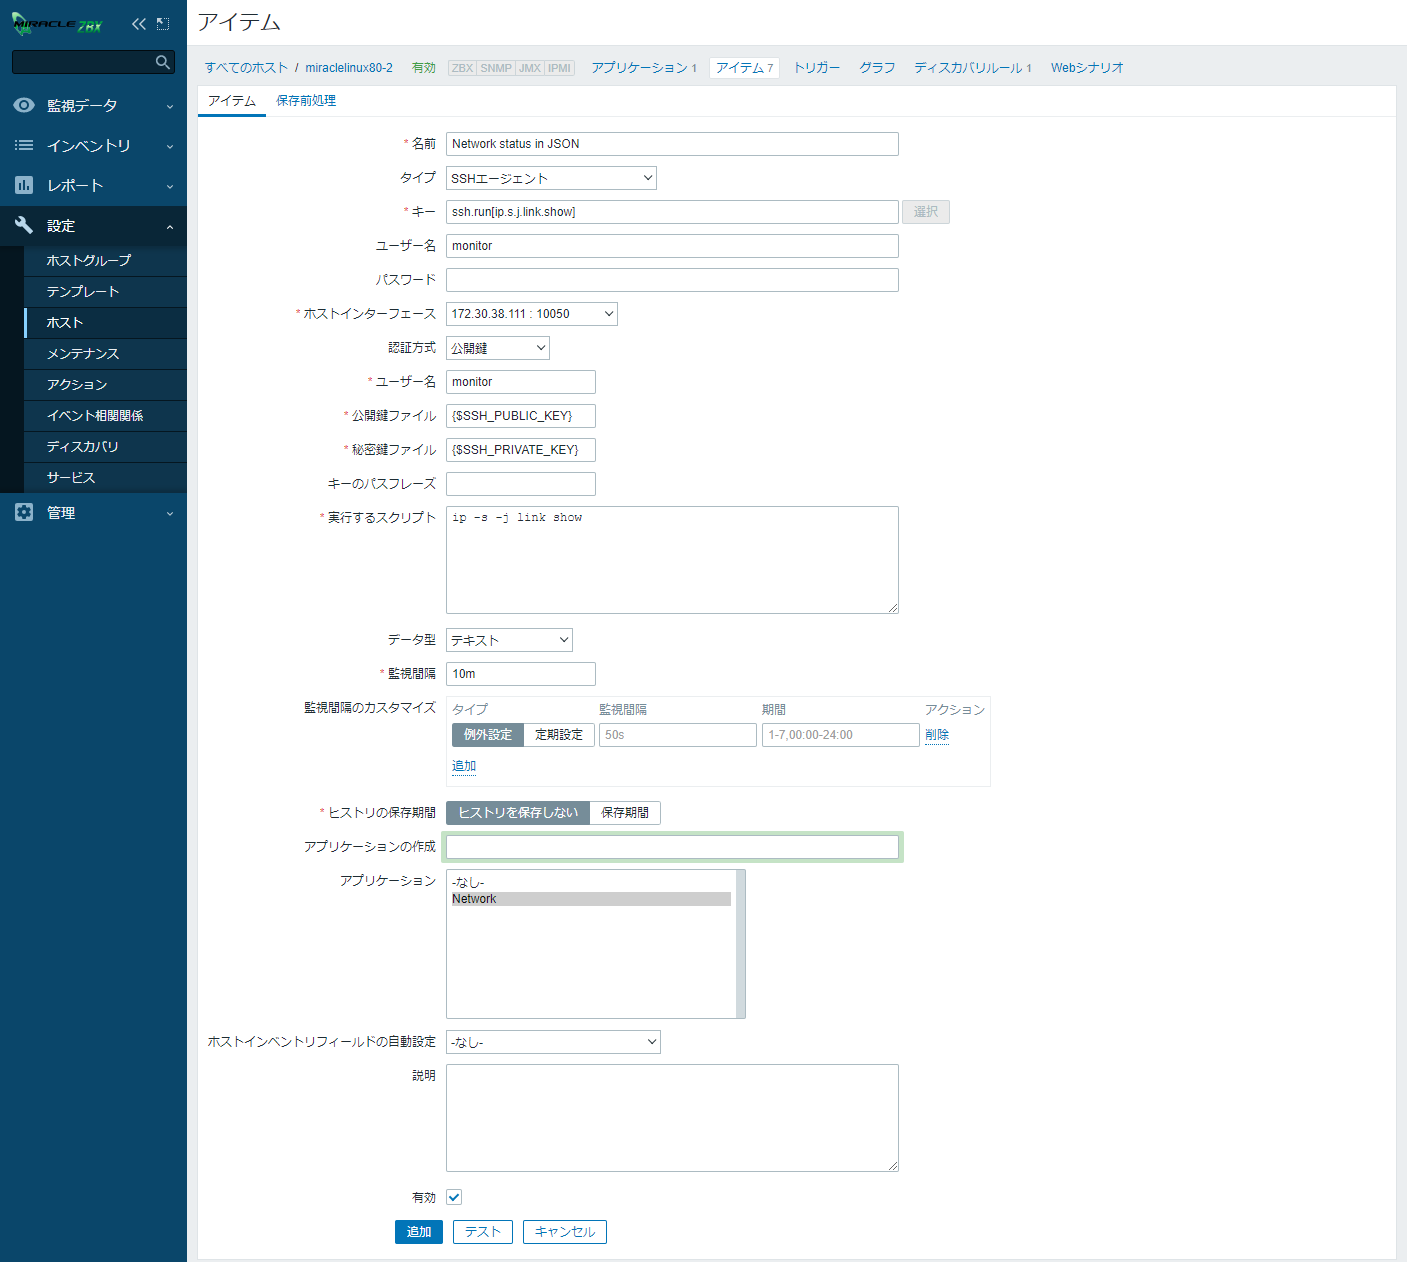Click the application list scrollbar
Screen dimensions: 1407x1262
[x=740, y=943]
